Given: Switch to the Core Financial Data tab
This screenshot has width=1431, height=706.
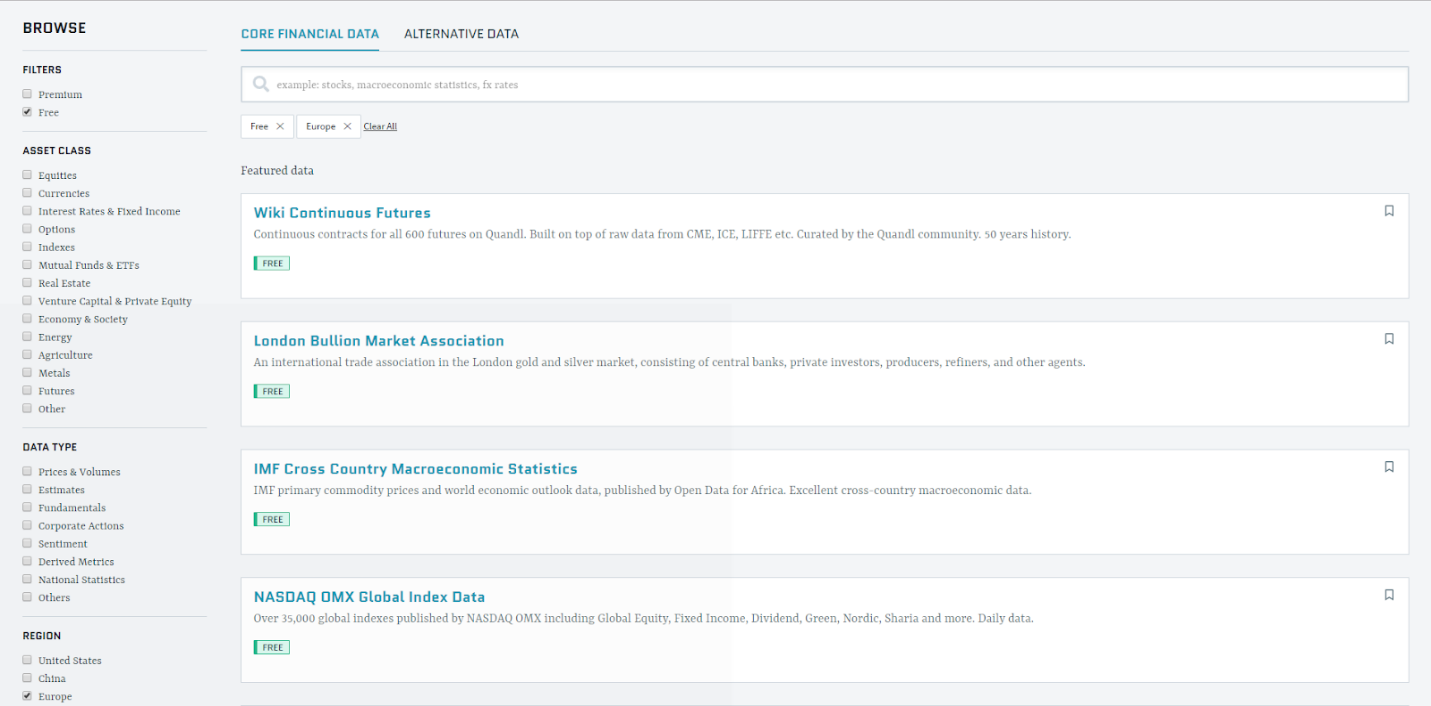Looking at the screenshot, I should click(x=310, y=34).
